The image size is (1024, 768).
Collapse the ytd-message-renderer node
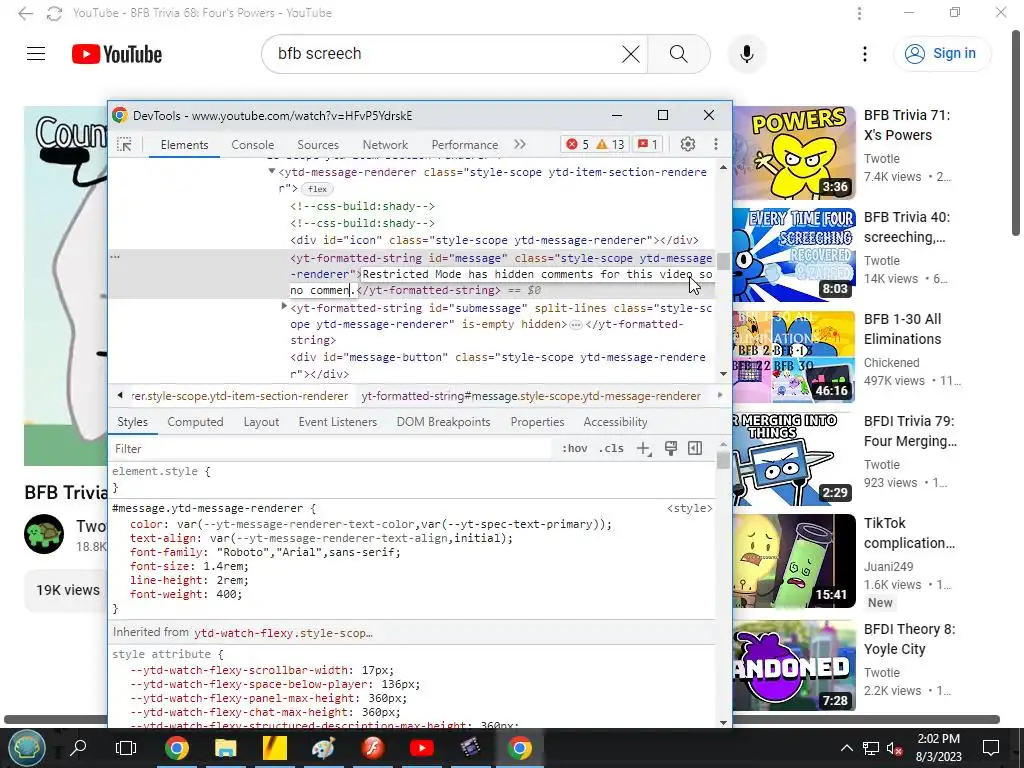[x=272, y=171]
